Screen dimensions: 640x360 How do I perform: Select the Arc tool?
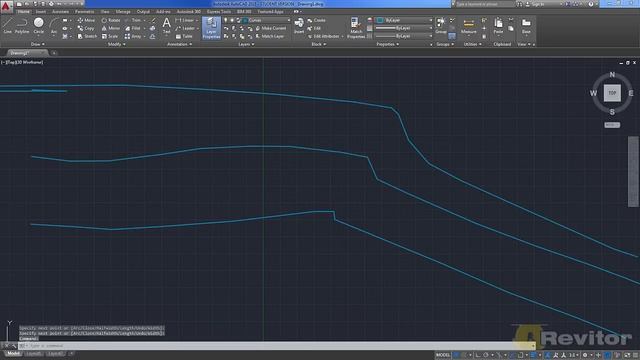tap(53, 26)
